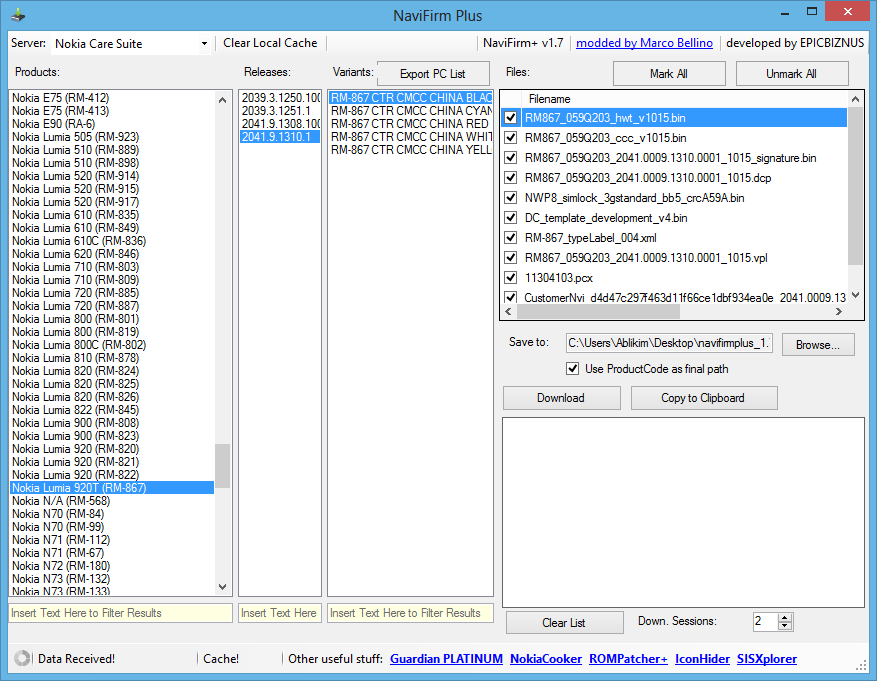Open the SISXplorer link
Image resolution: width=877 pixels, height=681 pixels.
click(767, 659)
